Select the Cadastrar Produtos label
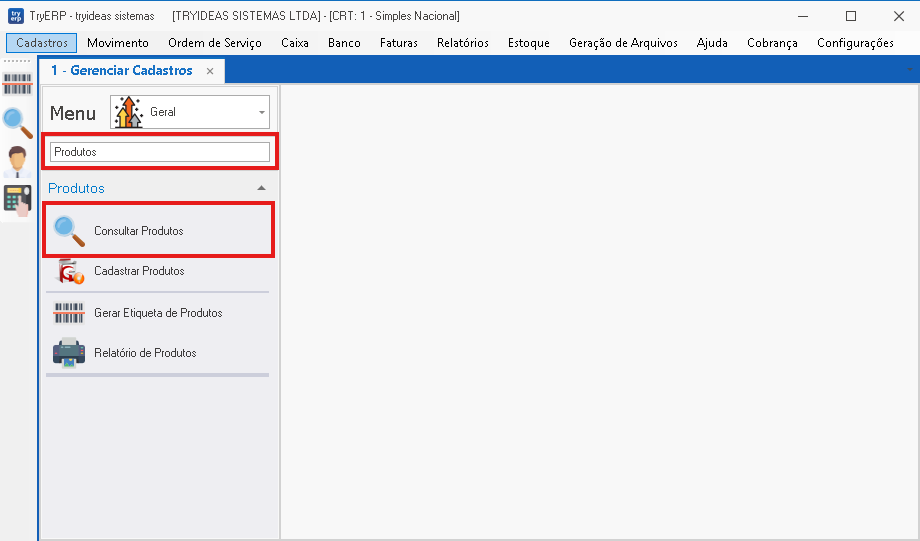Image resolution: width=920 pixels, height=541 pixels. coord(139,271)
